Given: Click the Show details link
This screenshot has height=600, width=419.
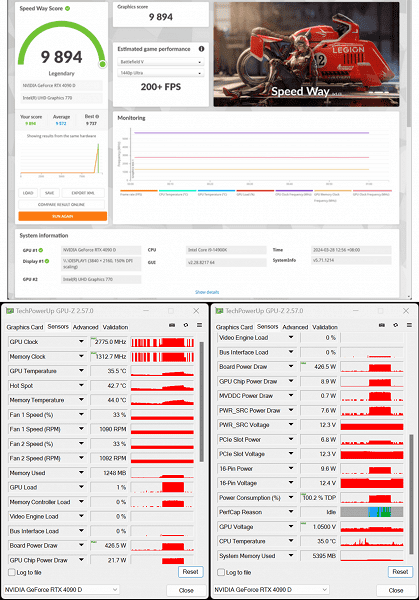Looking at the screenshot, I should [207, 292].
